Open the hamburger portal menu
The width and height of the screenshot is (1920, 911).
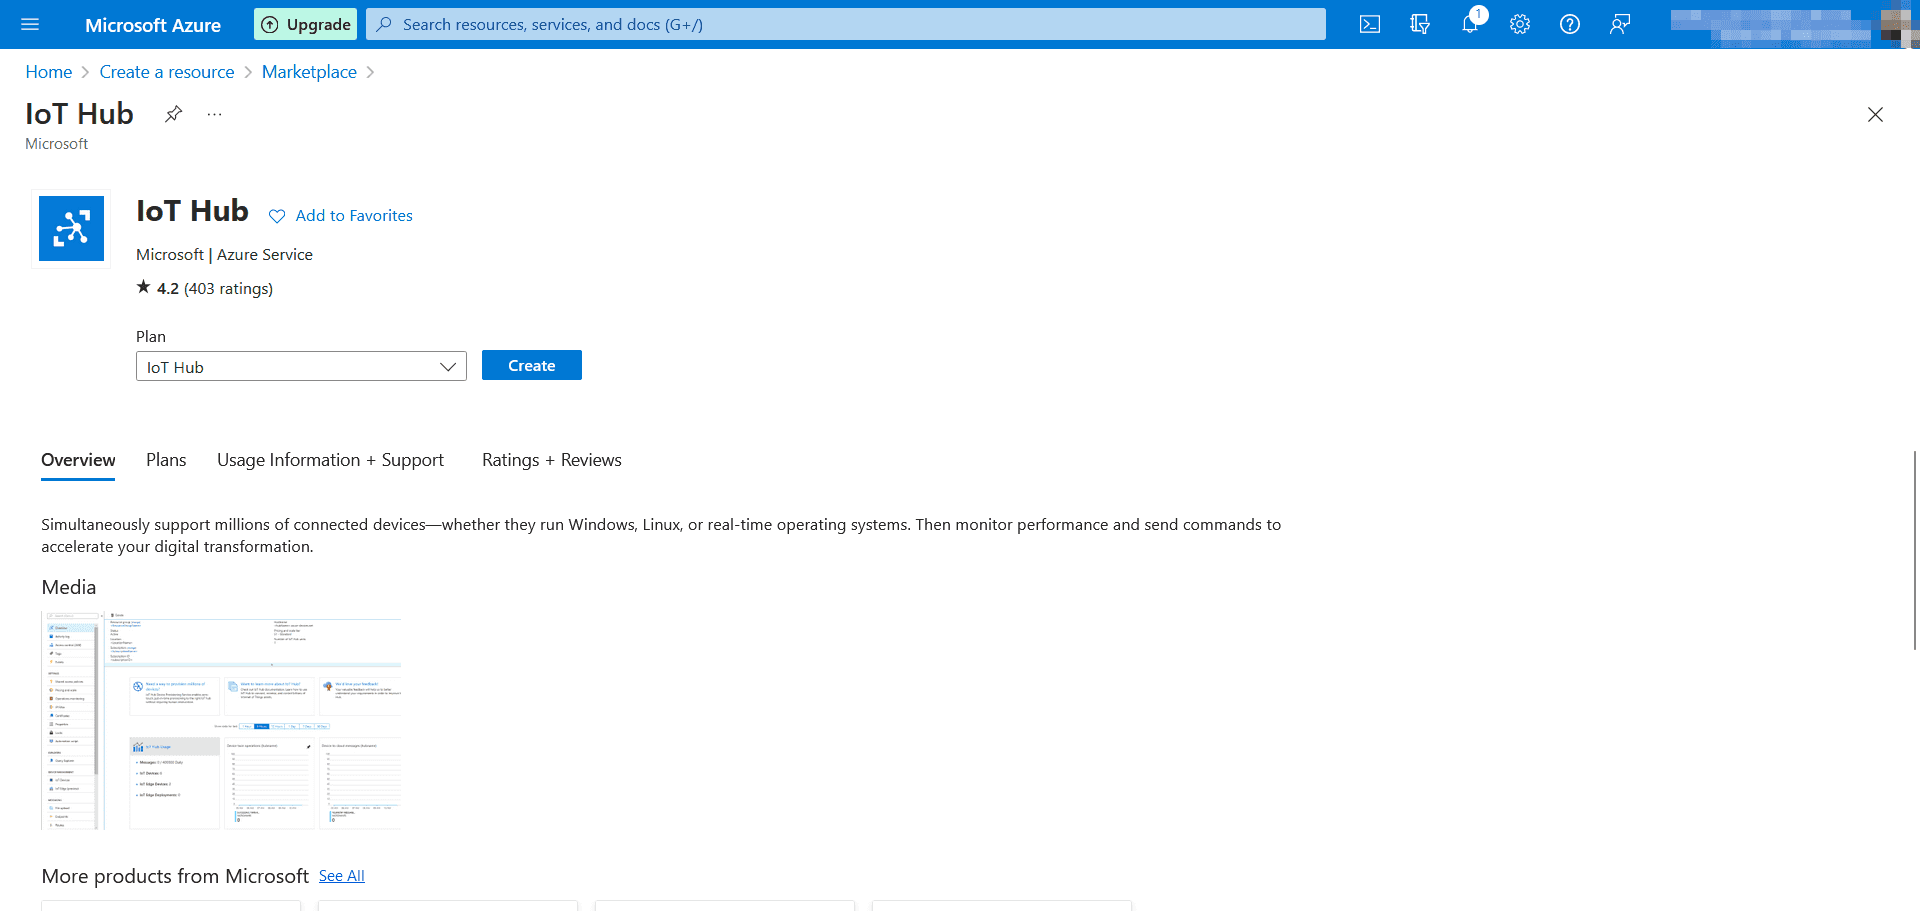pyautogui.click(x=29, y=24)
